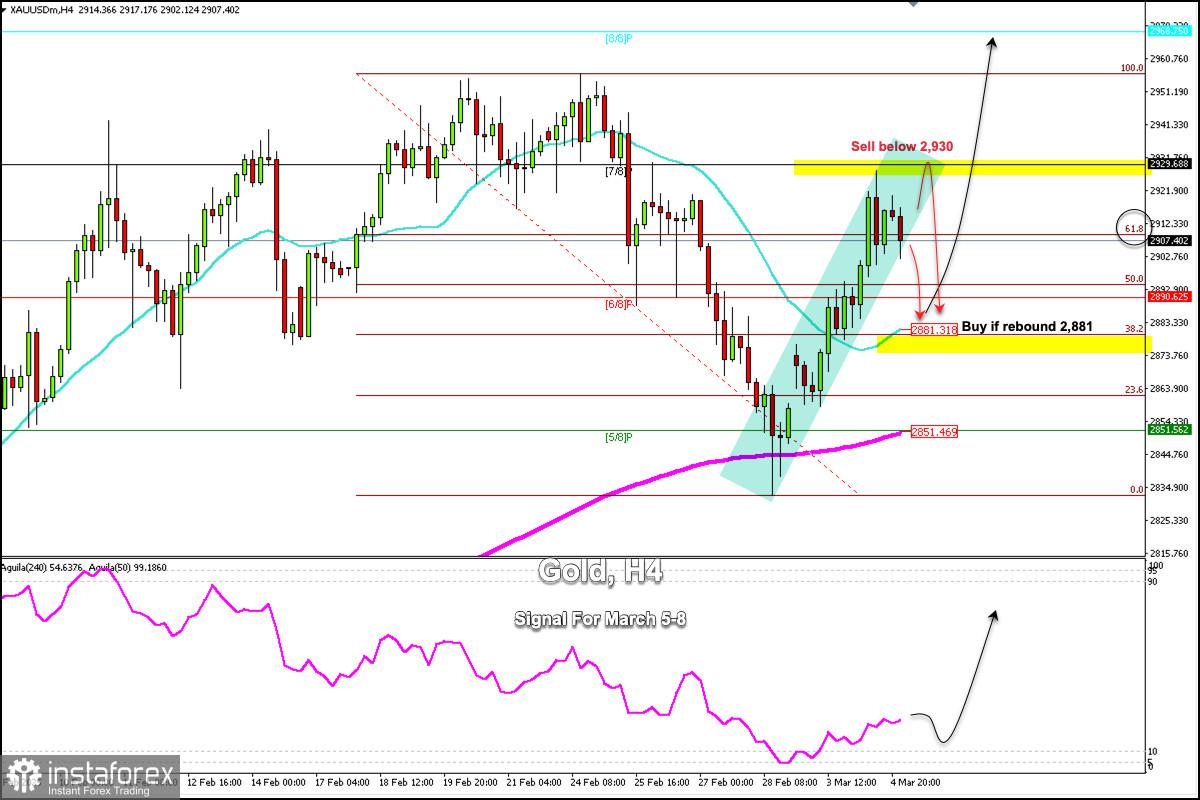Click the 2902.760 price axis value
1200x800 pixels.
tap(1169, 256)
